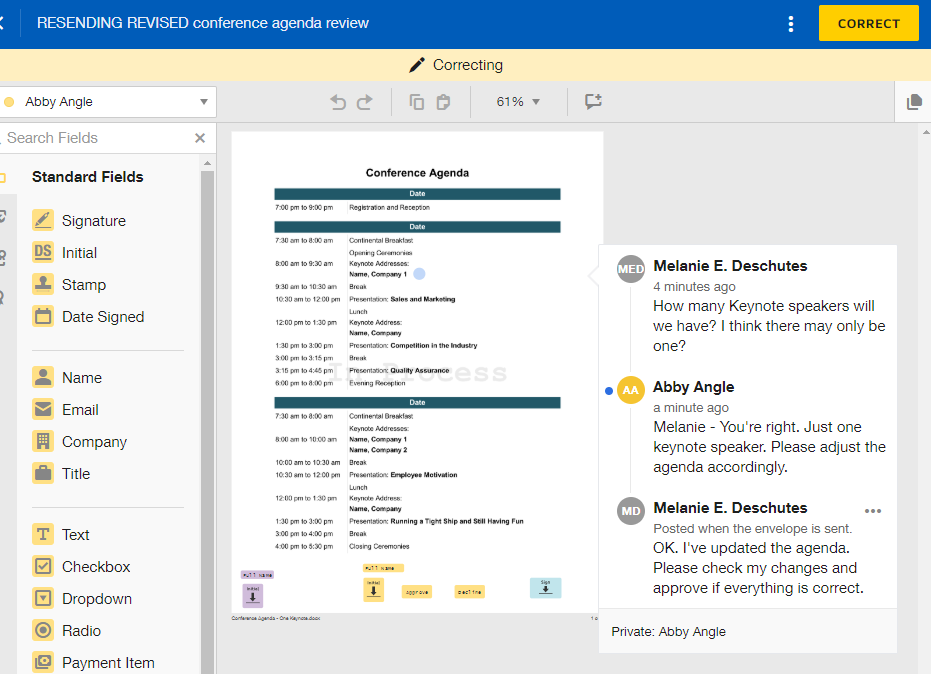Select the Dropdown field type
Image resolution: width=931 pixels, height=674 pixels.
click(96, 599)
